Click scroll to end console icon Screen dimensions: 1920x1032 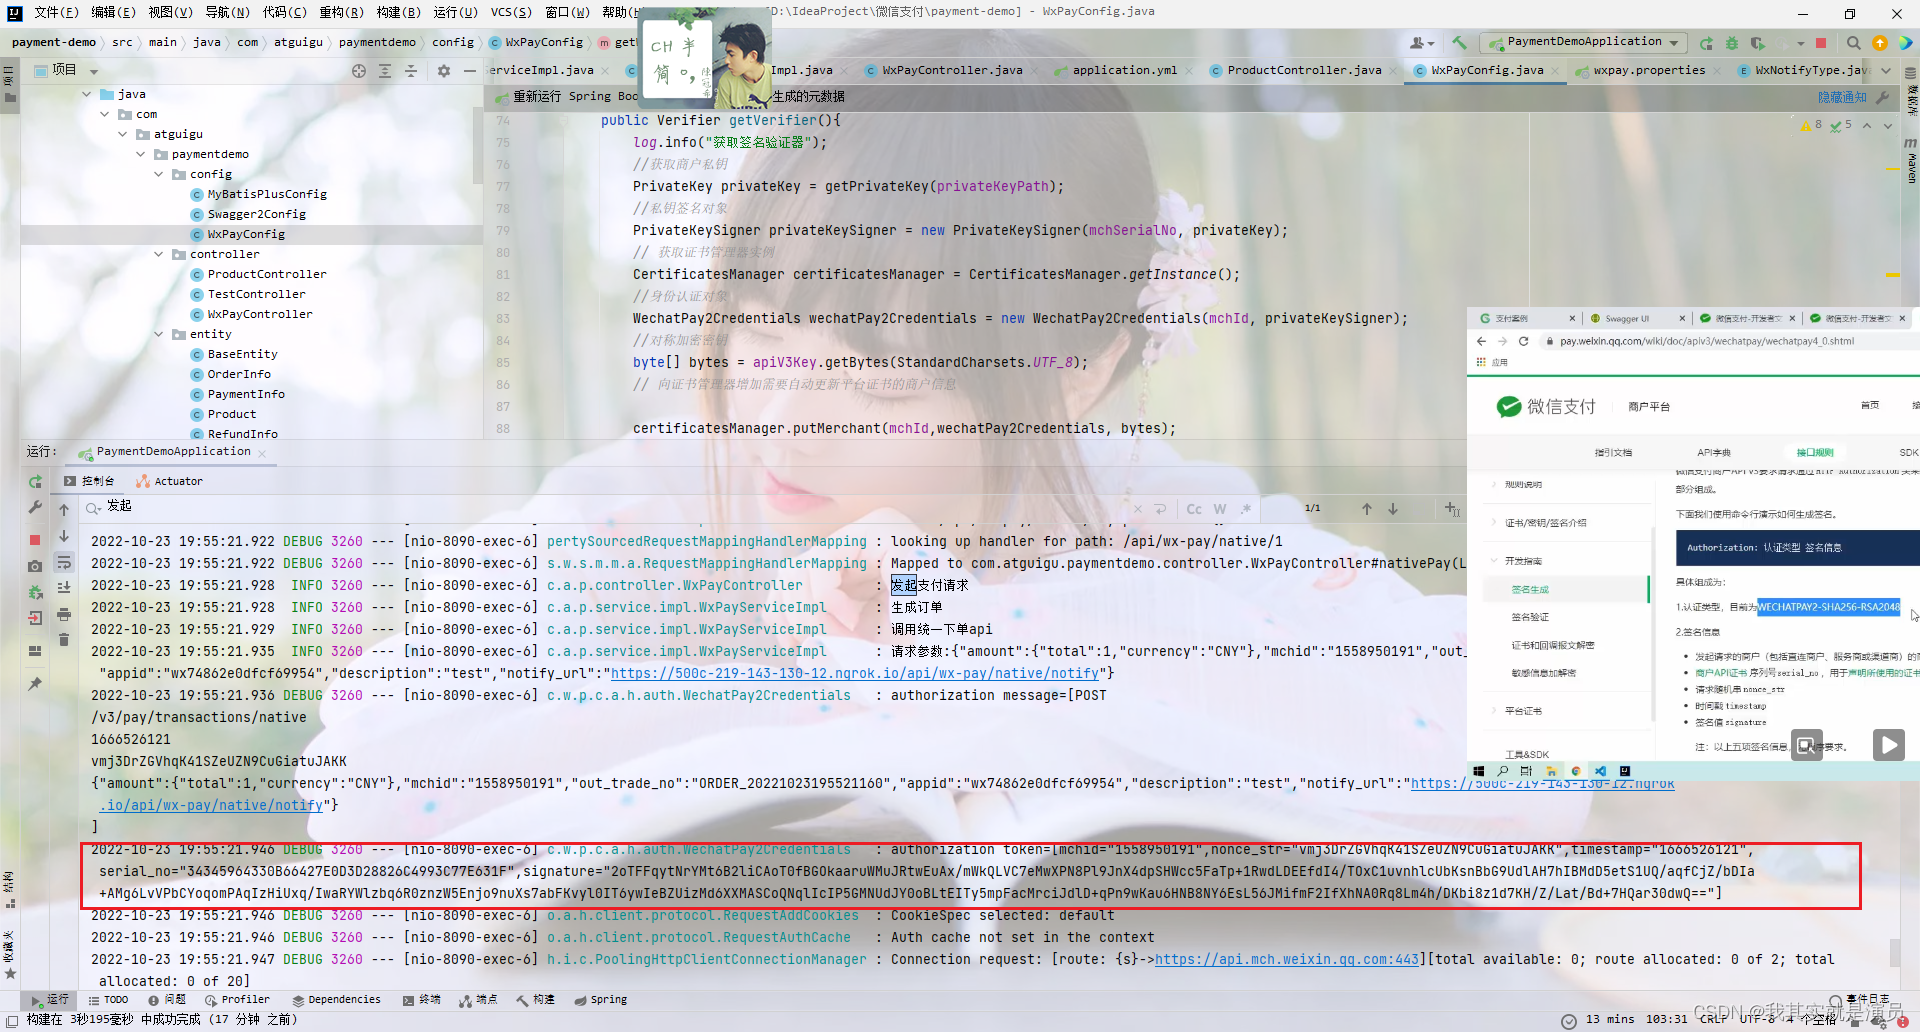click(x=64, y=588)
